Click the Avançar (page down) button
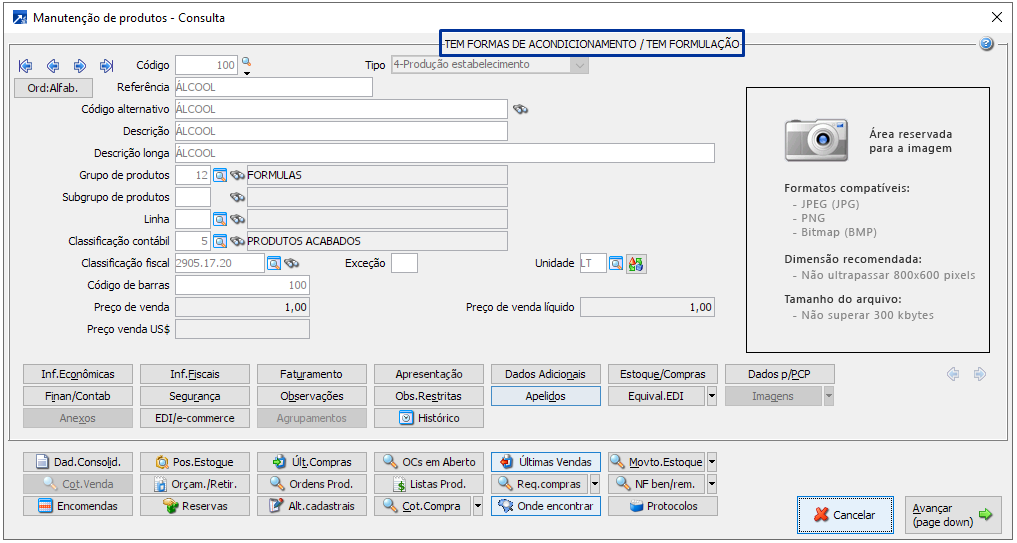Viewport: 1017px width, 543px height. 952,515
